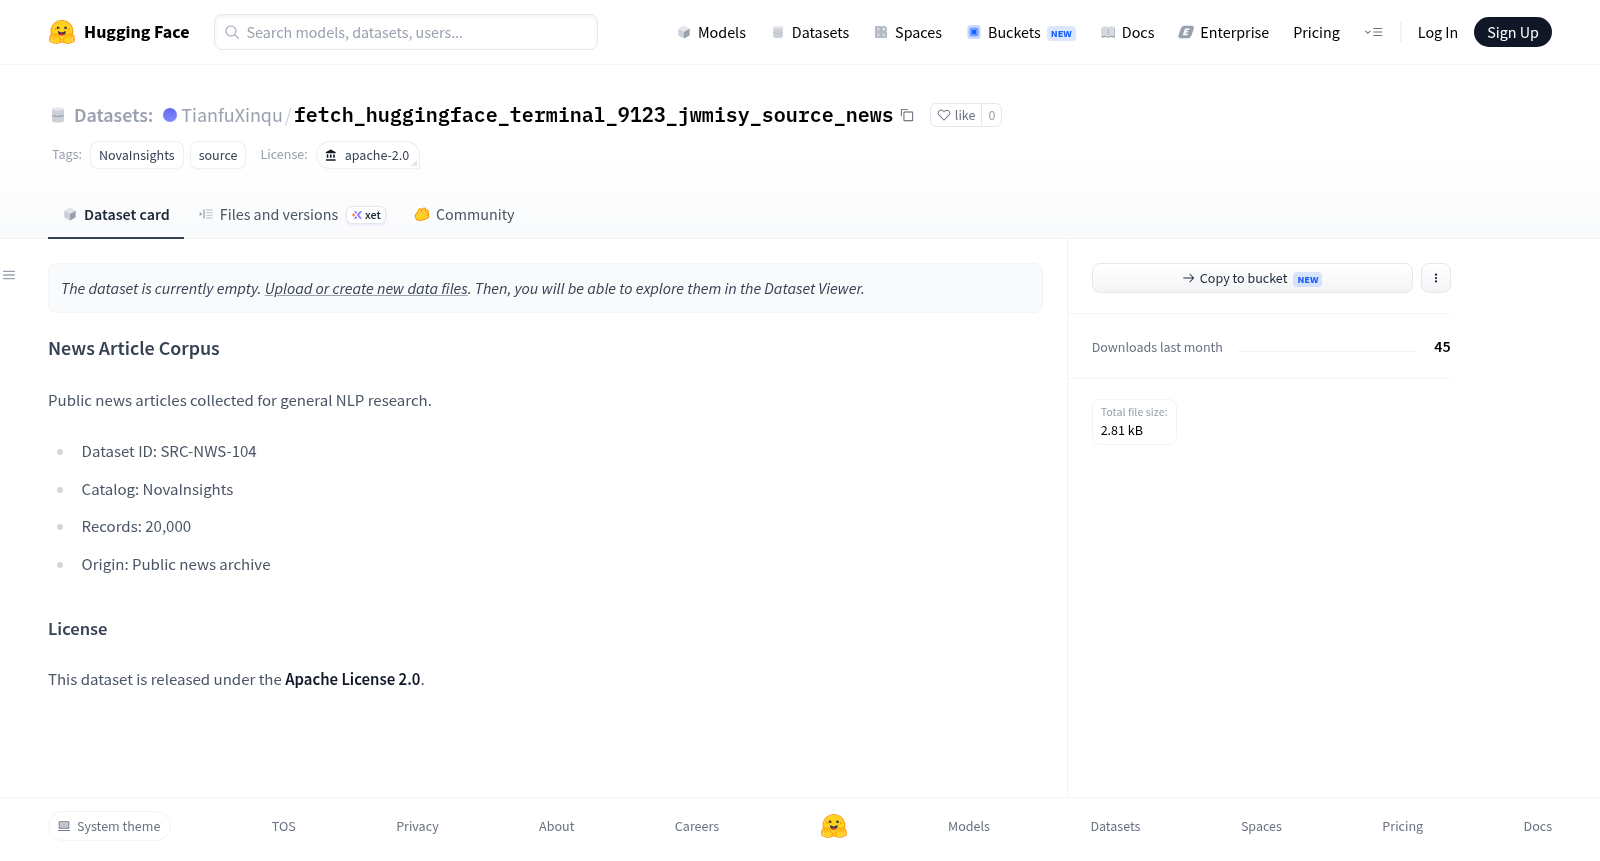Click the News Article Corpus heading

tap(134, 348)
